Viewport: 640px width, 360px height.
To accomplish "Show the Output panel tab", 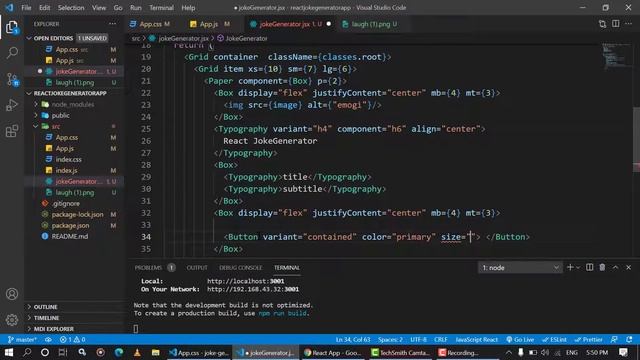I will [197, 267].
